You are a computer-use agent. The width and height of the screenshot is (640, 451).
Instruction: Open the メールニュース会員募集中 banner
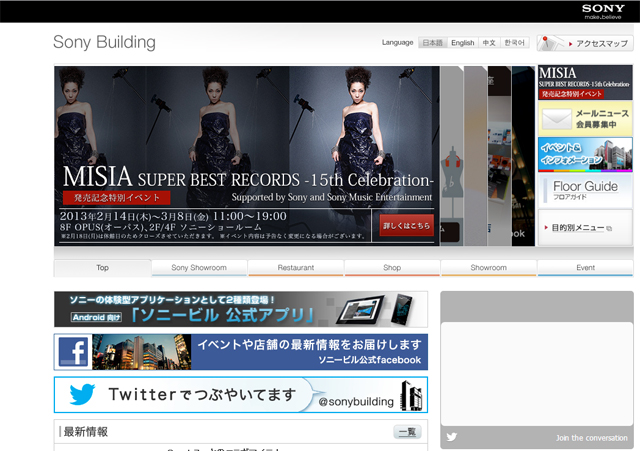pyautogui.click(x=585, y=119)
